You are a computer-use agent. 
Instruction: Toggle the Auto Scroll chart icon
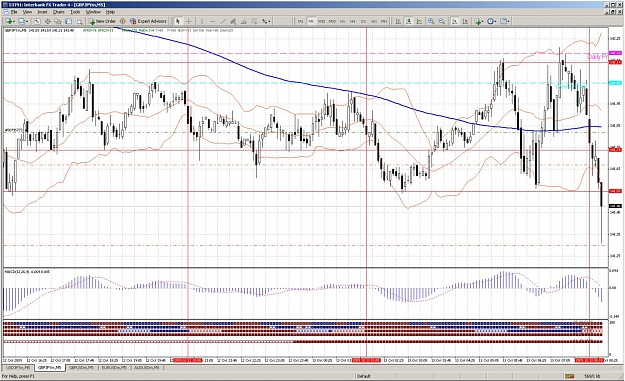pyautogui.click(x=454, y=21)
